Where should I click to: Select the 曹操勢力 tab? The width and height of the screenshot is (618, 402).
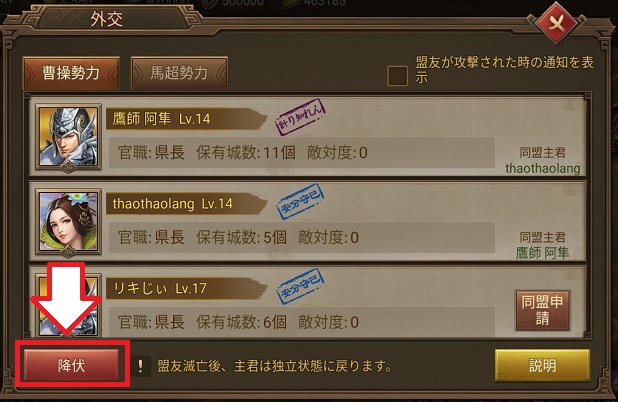pos(71,73)
